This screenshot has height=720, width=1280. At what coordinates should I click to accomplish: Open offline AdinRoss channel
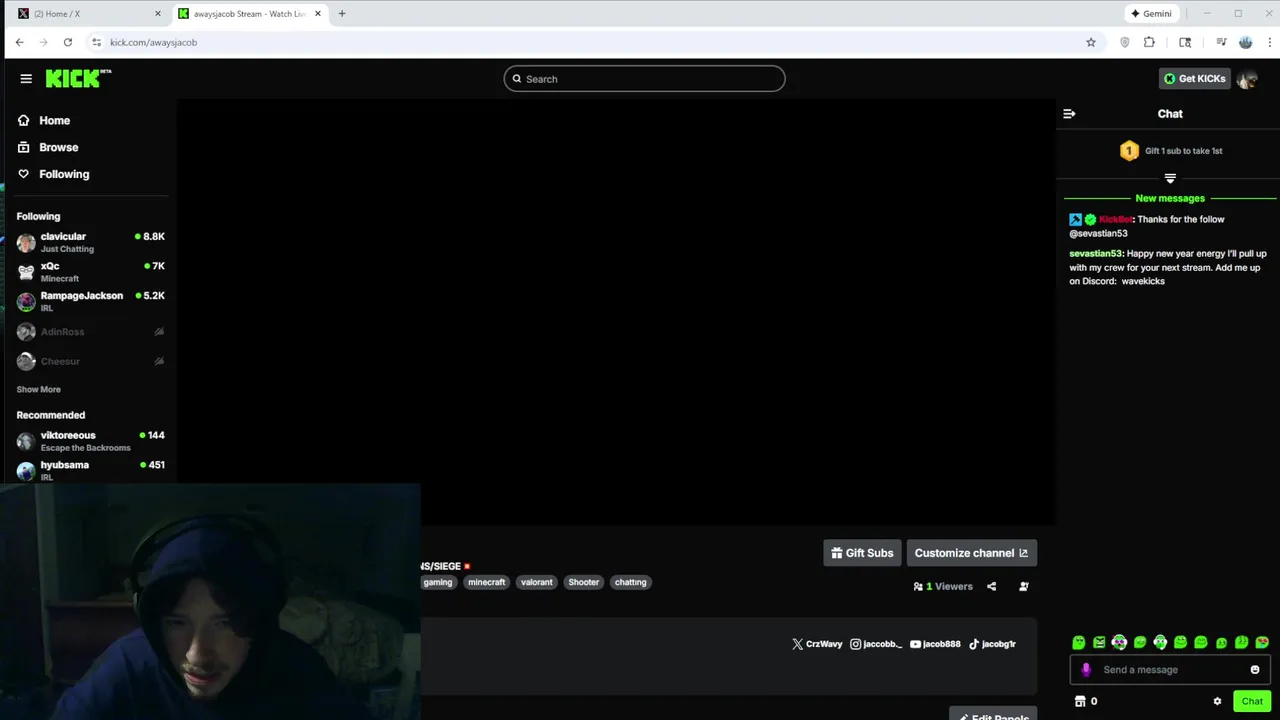[90, 332]
